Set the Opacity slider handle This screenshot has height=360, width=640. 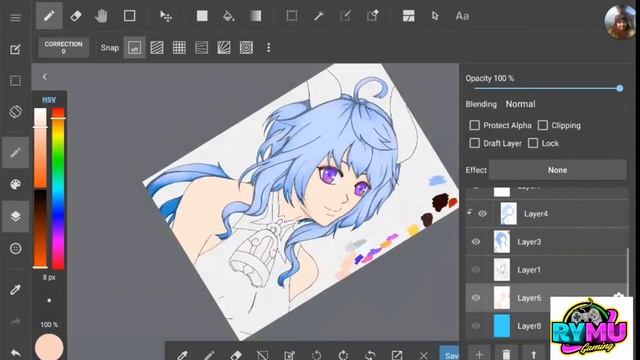pos(620,88)
